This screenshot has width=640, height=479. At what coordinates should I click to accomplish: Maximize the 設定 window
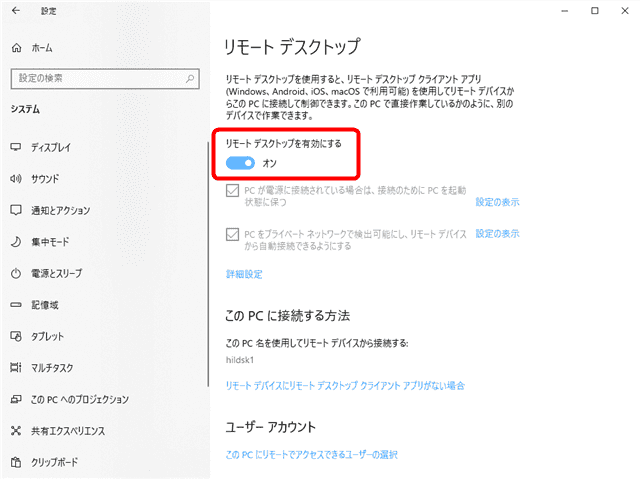click(595, 11)
